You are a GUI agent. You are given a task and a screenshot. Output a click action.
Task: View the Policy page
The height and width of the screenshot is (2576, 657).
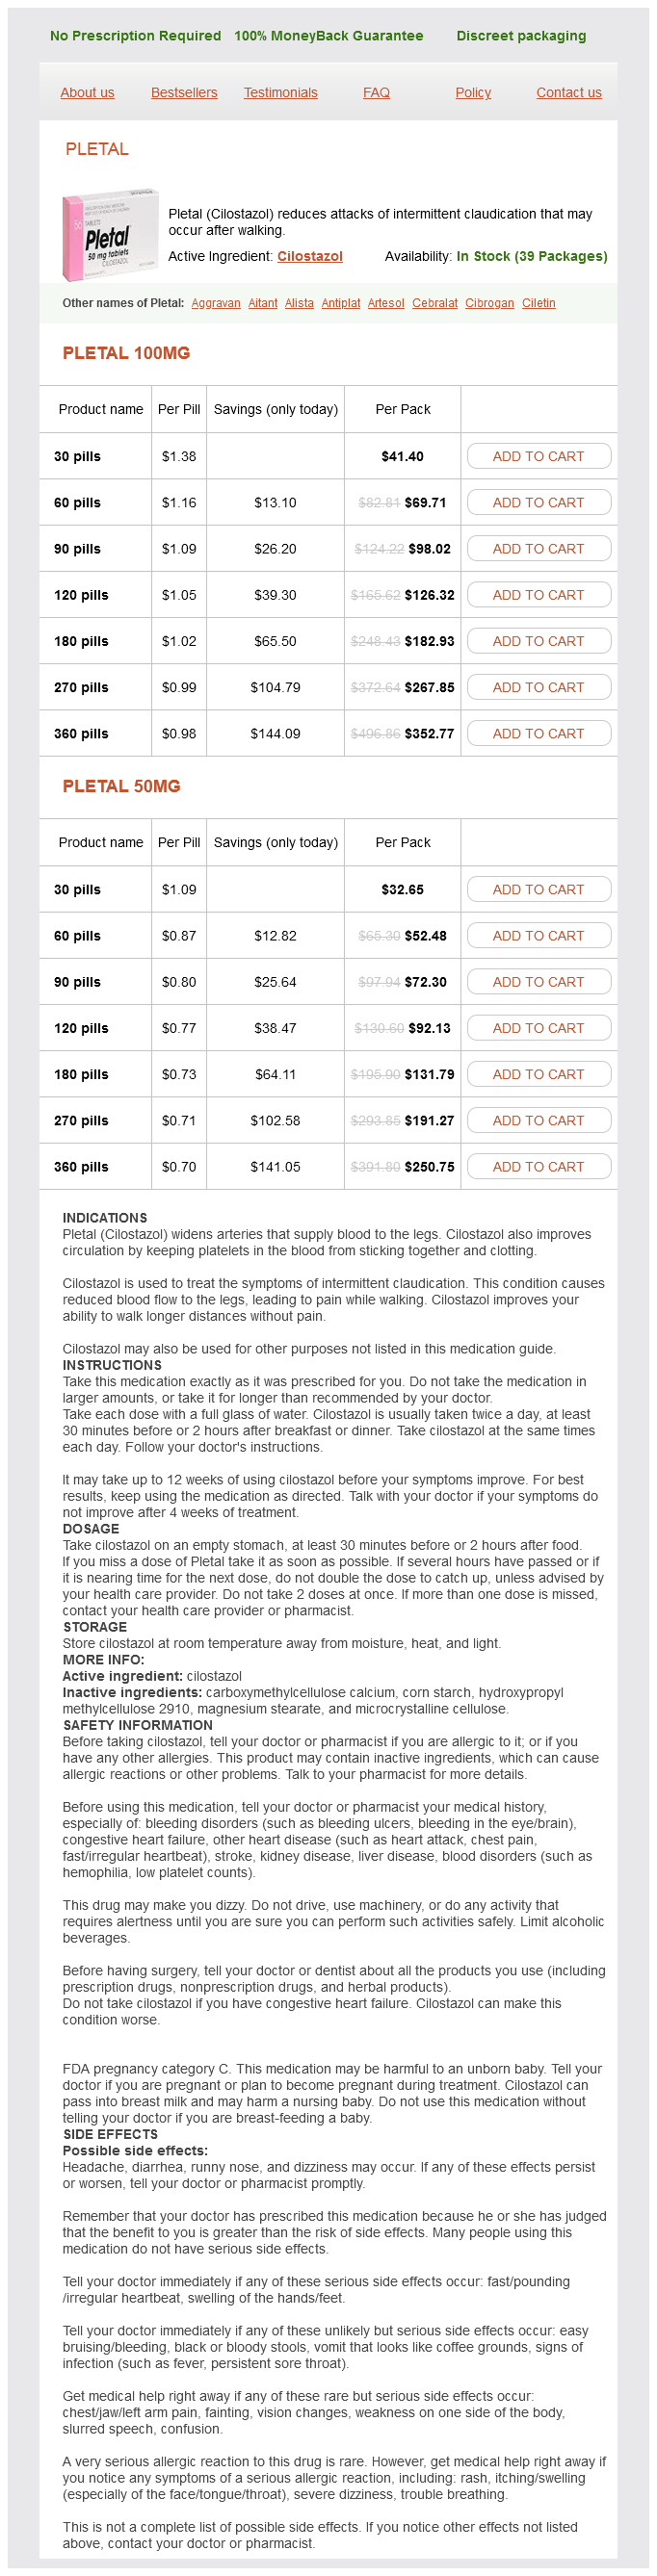473,93
